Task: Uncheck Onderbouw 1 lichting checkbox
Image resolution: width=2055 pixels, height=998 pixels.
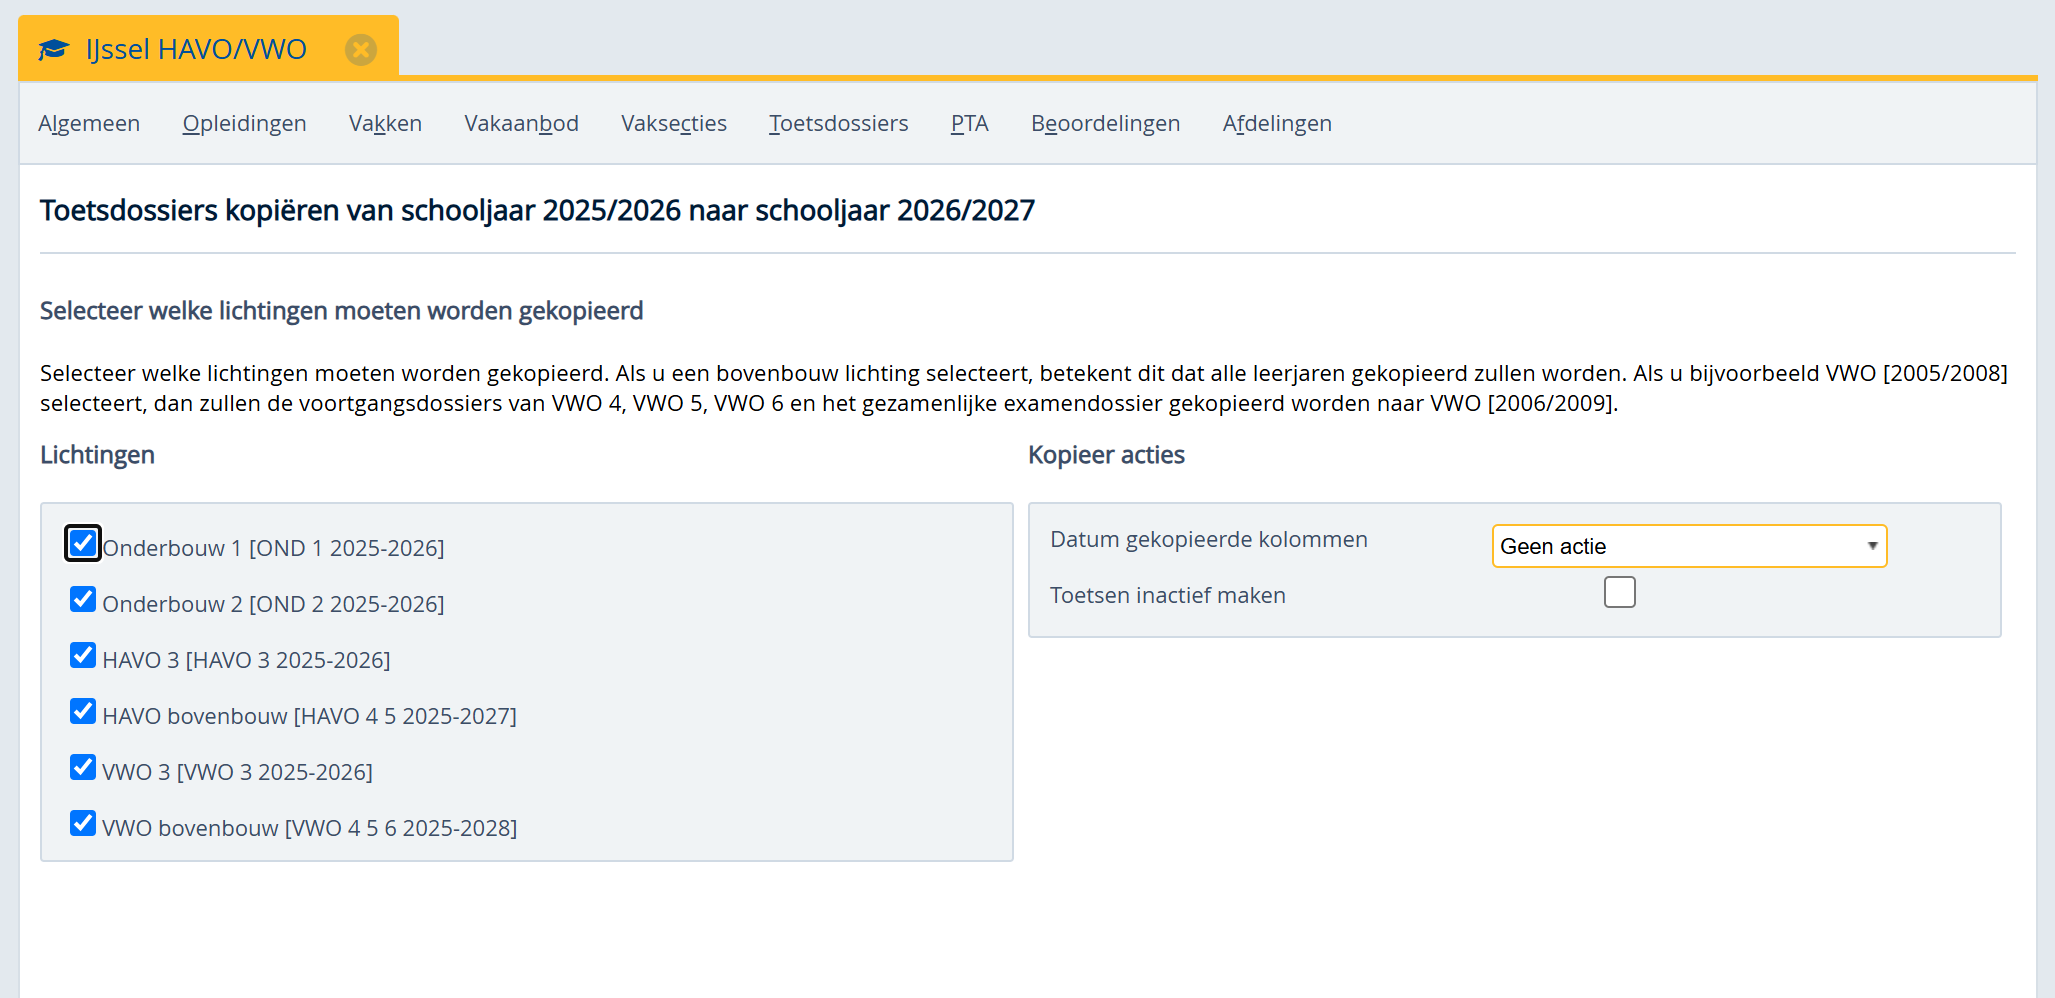Action: [83, 543]
